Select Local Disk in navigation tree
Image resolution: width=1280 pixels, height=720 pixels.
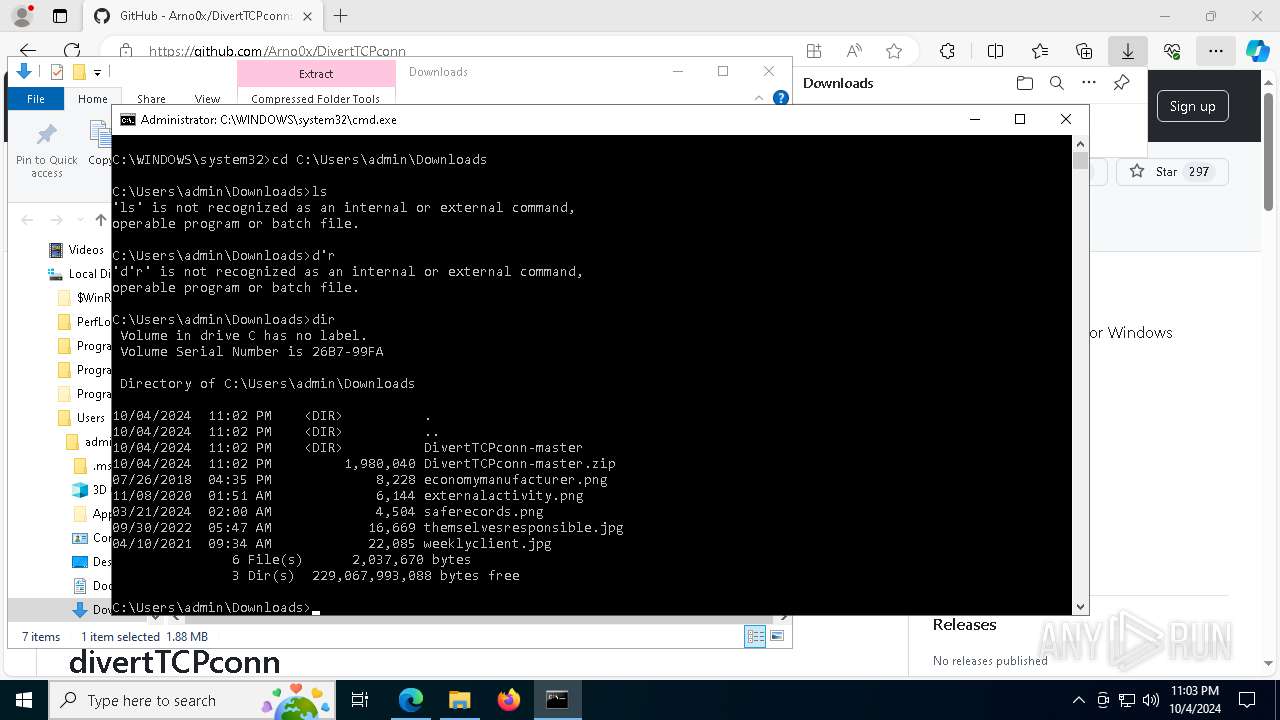79,274
